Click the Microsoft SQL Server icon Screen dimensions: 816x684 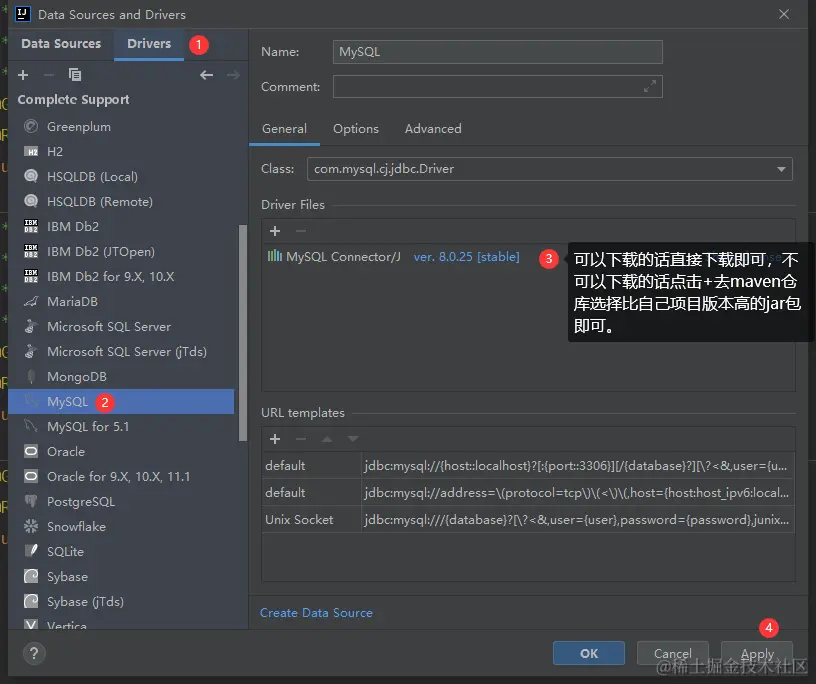[31, 326]
